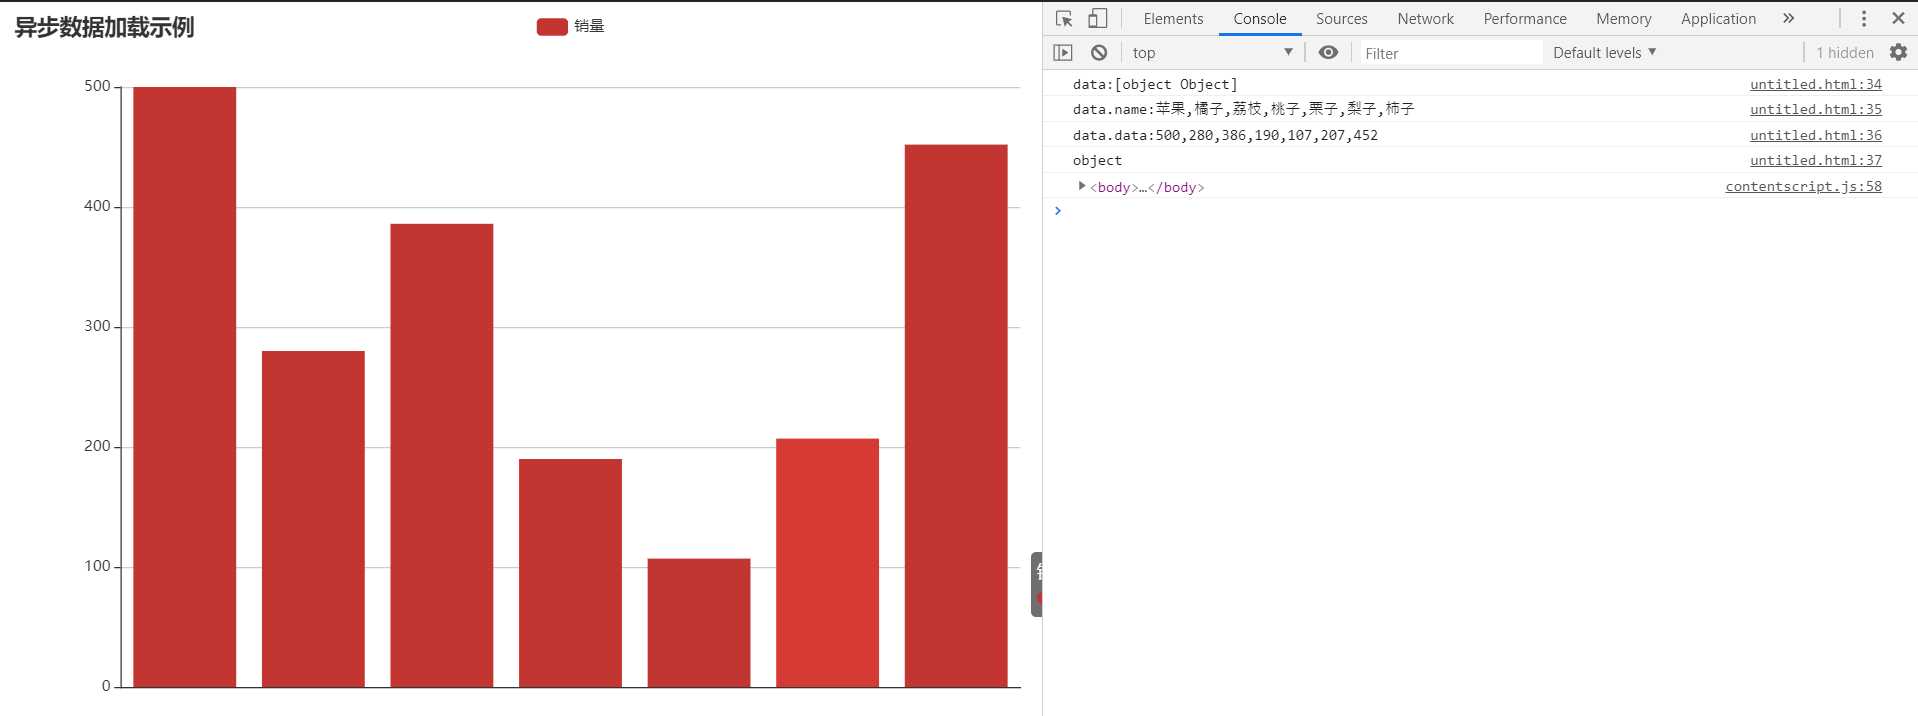Click the console prompt input line
1918x716 pixels.
coord(1480,211)
